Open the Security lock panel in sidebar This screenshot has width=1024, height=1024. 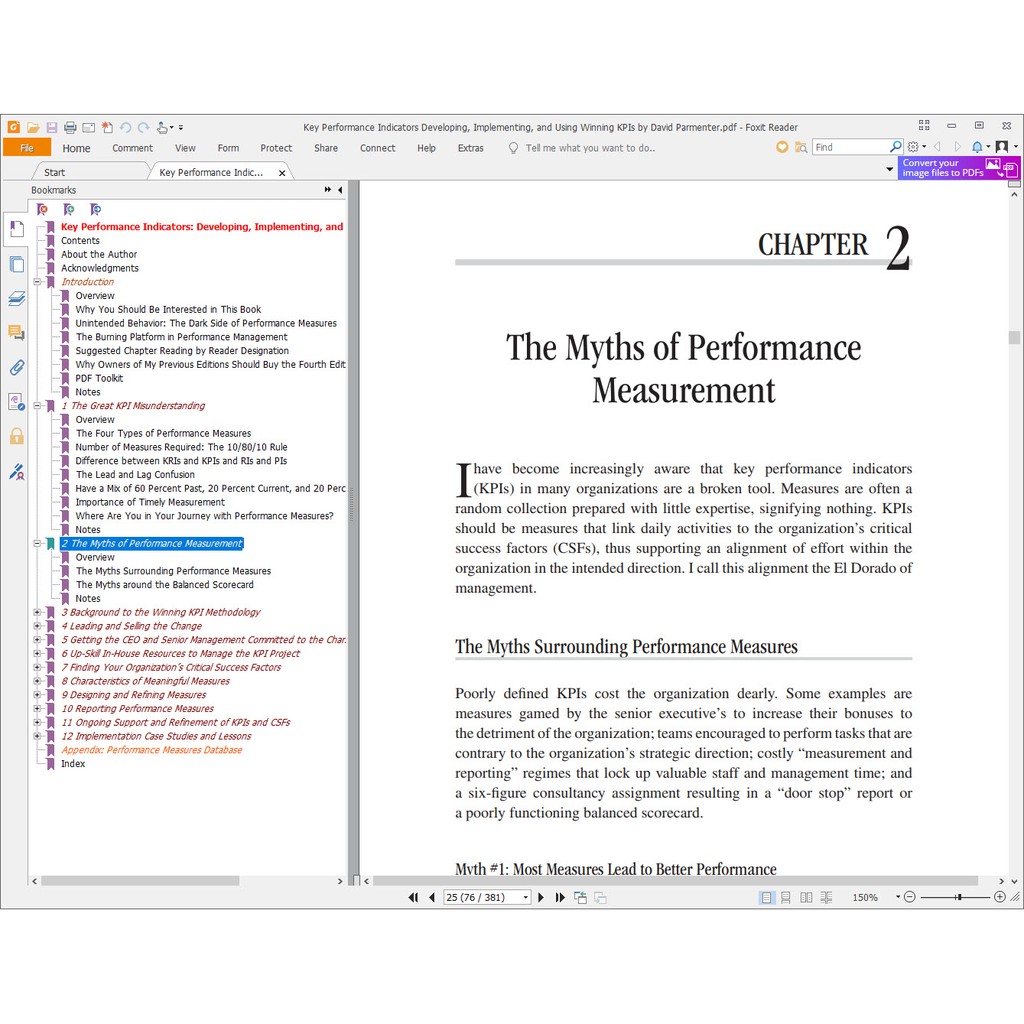(16, 436)
